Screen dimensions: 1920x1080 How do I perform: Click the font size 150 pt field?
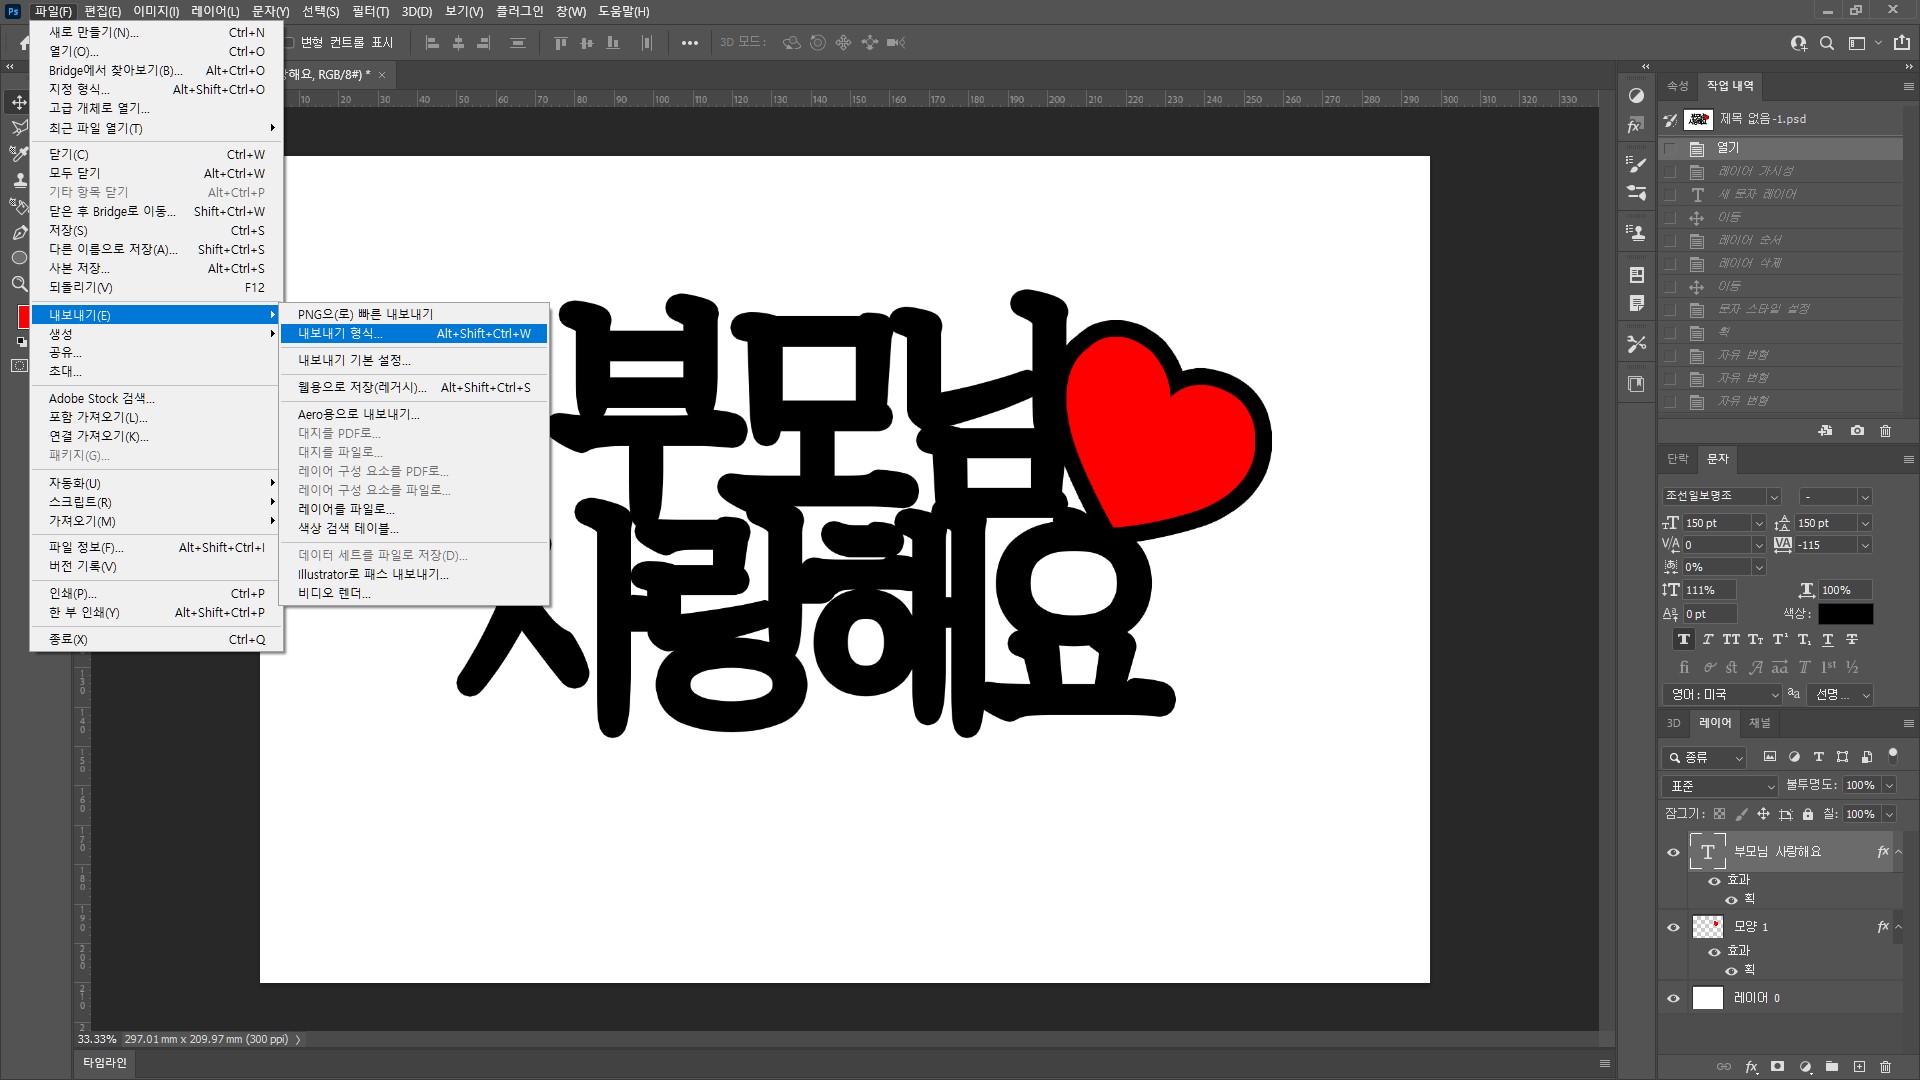coord(1714,523)
